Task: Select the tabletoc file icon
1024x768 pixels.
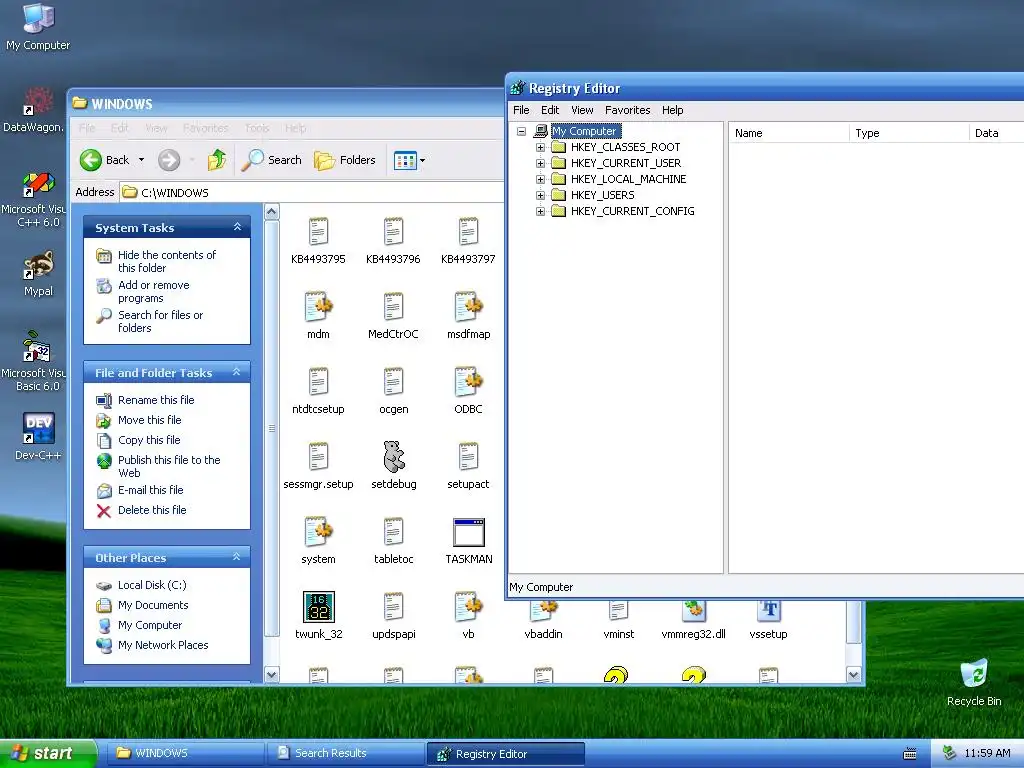Action: [393, 532]
